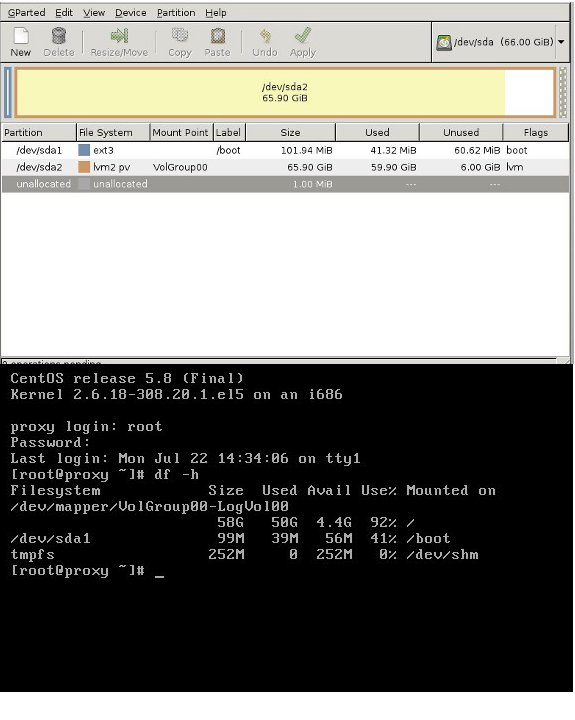Open the Device menu
Image resolution: width=575 pixels, height=720 pixels.
(x=130, y=13)
